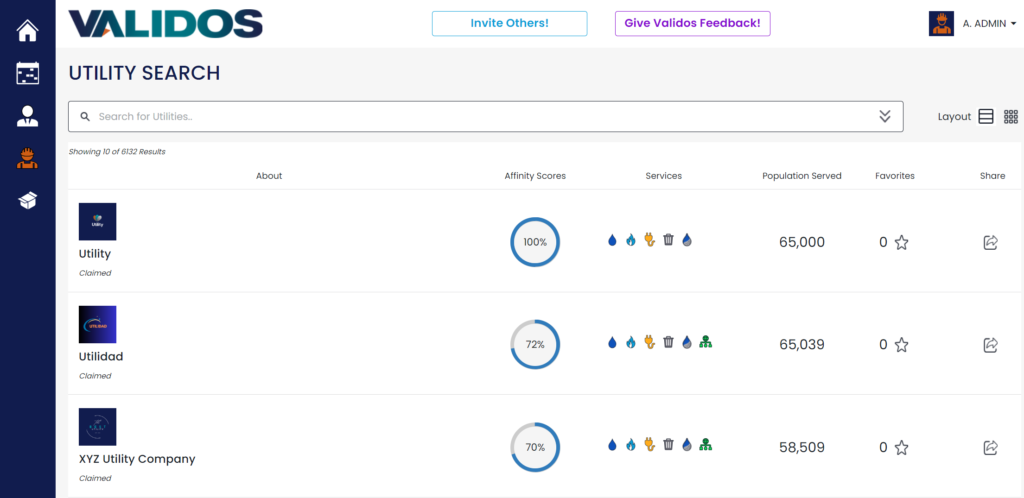Click XYZ Utility Company trash bin icon
This screenshot has height=498, width=1024.
pyautogui.click(x=668, y=445)
